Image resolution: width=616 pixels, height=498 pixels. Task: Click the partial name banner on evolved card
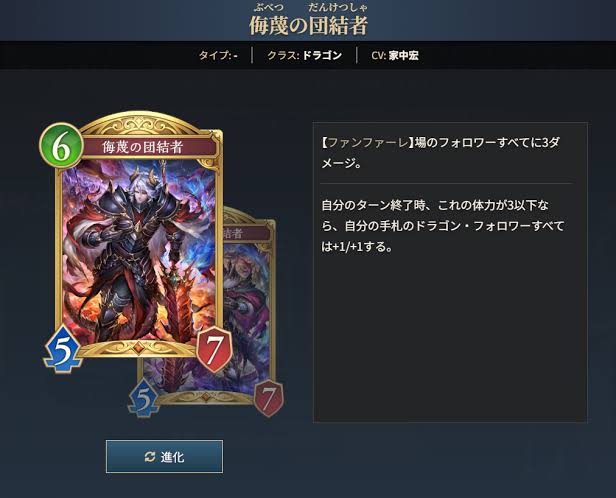coord(247,234)
